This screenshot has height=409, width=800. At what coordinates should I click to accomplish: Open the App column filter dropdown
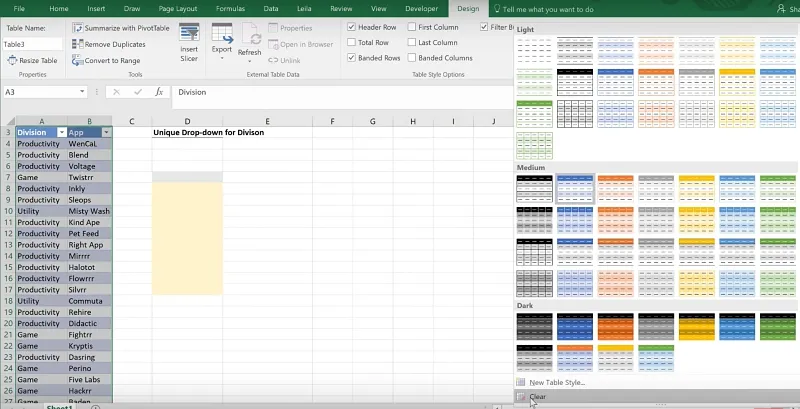coord(106,132)
